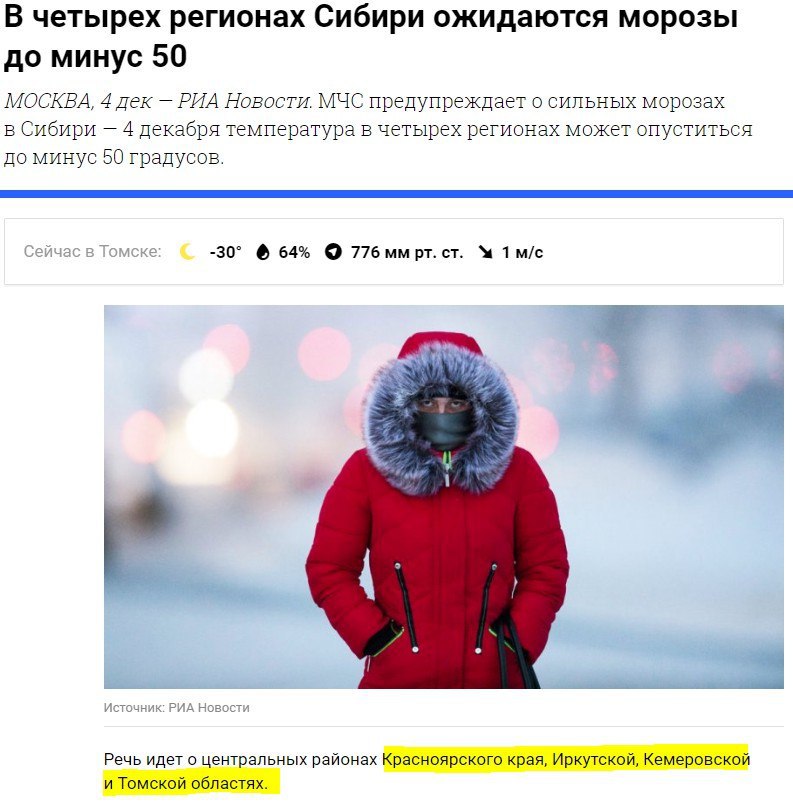Click highlighted text 'Красноярского края, Иркутской, Кемеровской'
The width and height of the screenshot is (793, 804).
(566, 759)
